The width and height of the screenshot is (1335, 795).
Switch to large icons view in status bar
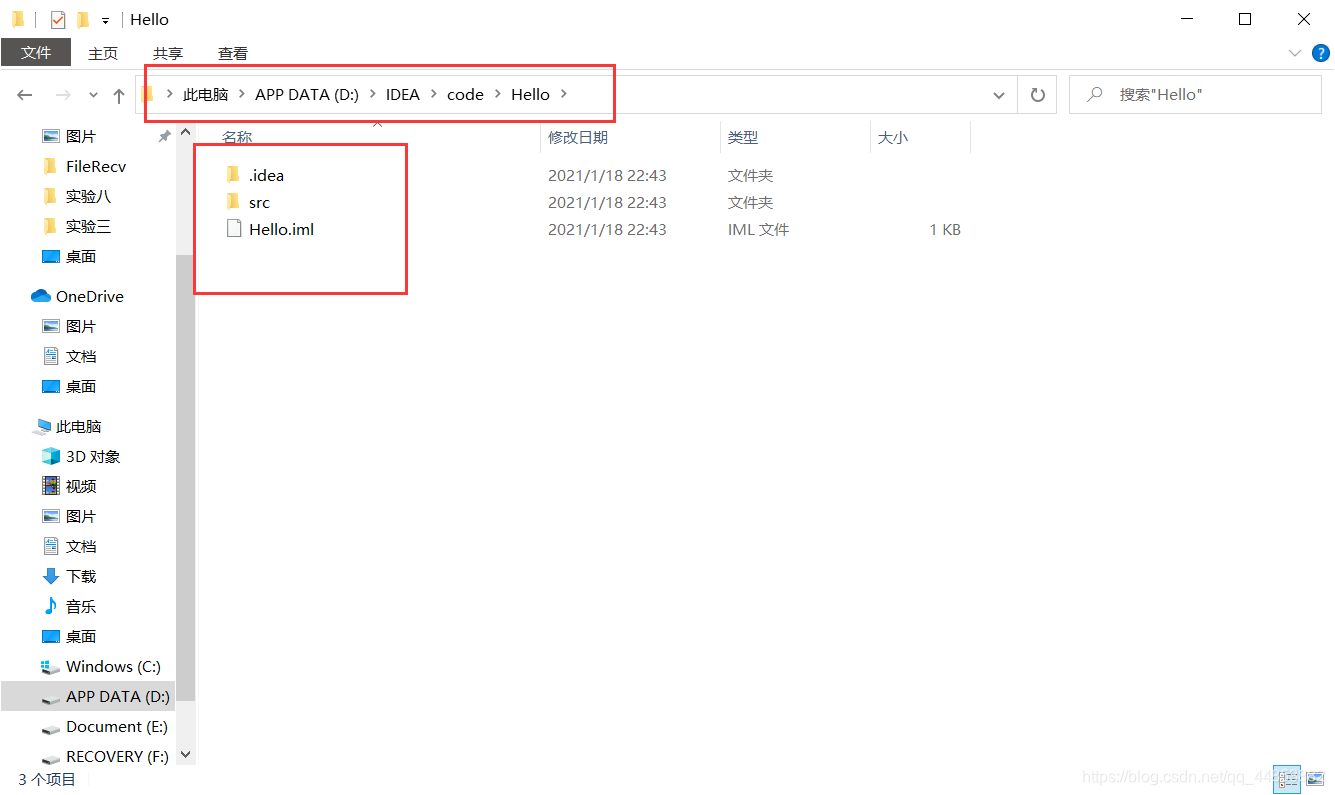click(1314, 778)
